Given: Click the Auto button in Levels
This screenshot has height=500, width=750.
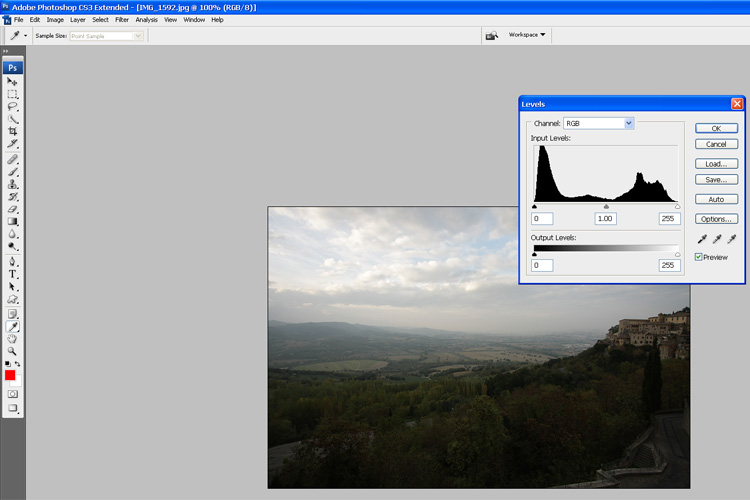Looking at the screenshot, I should [x=716, y=199].
